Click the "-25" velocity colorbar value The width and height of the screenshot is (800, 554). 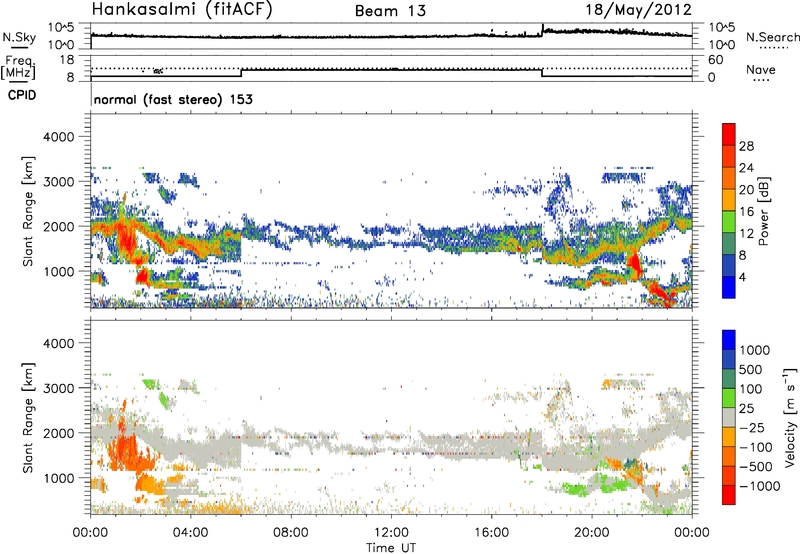click(752, 427)
